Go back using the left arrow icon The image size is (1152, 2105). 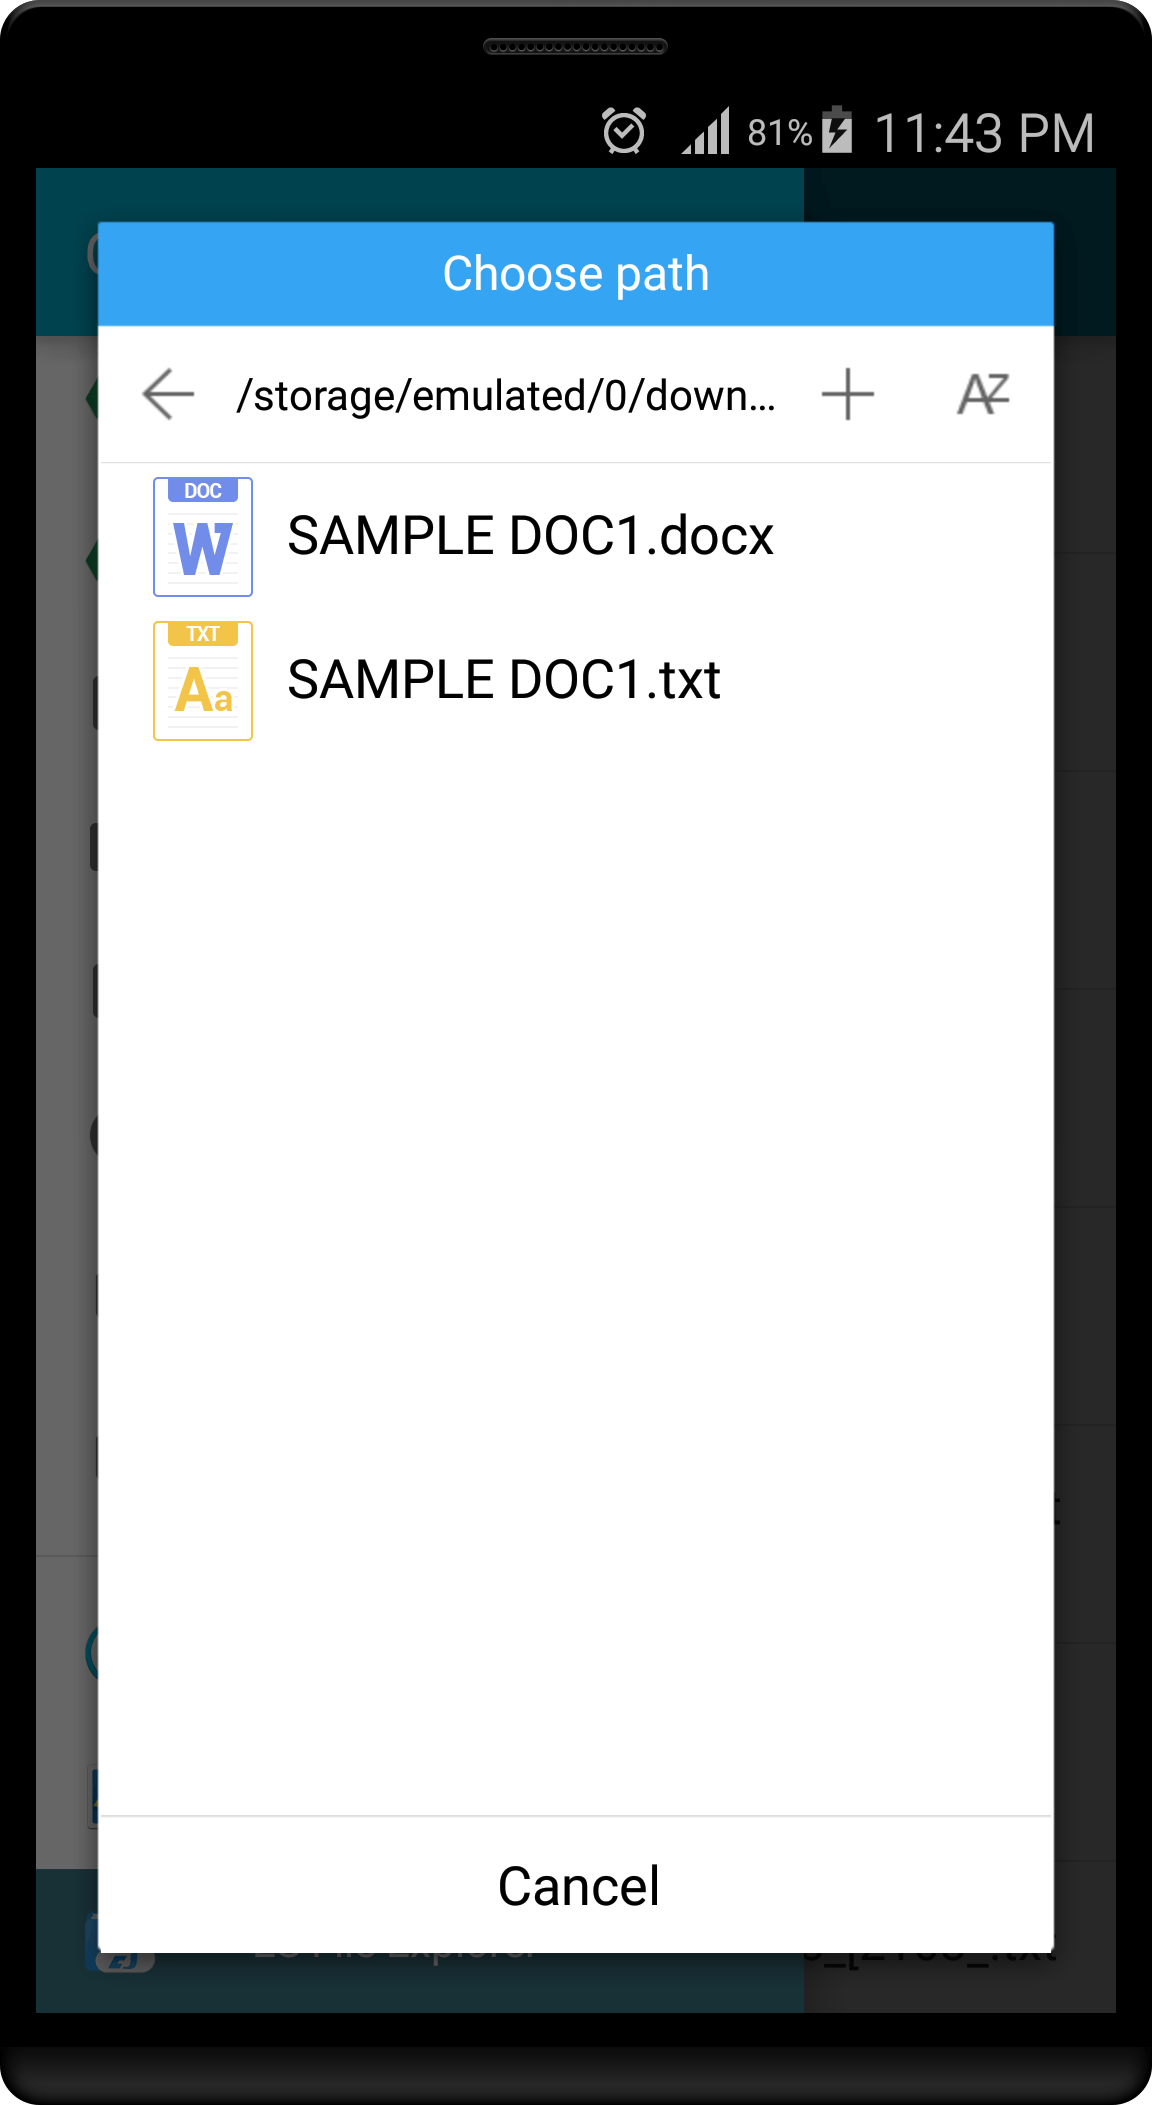[x=168, y=394]
